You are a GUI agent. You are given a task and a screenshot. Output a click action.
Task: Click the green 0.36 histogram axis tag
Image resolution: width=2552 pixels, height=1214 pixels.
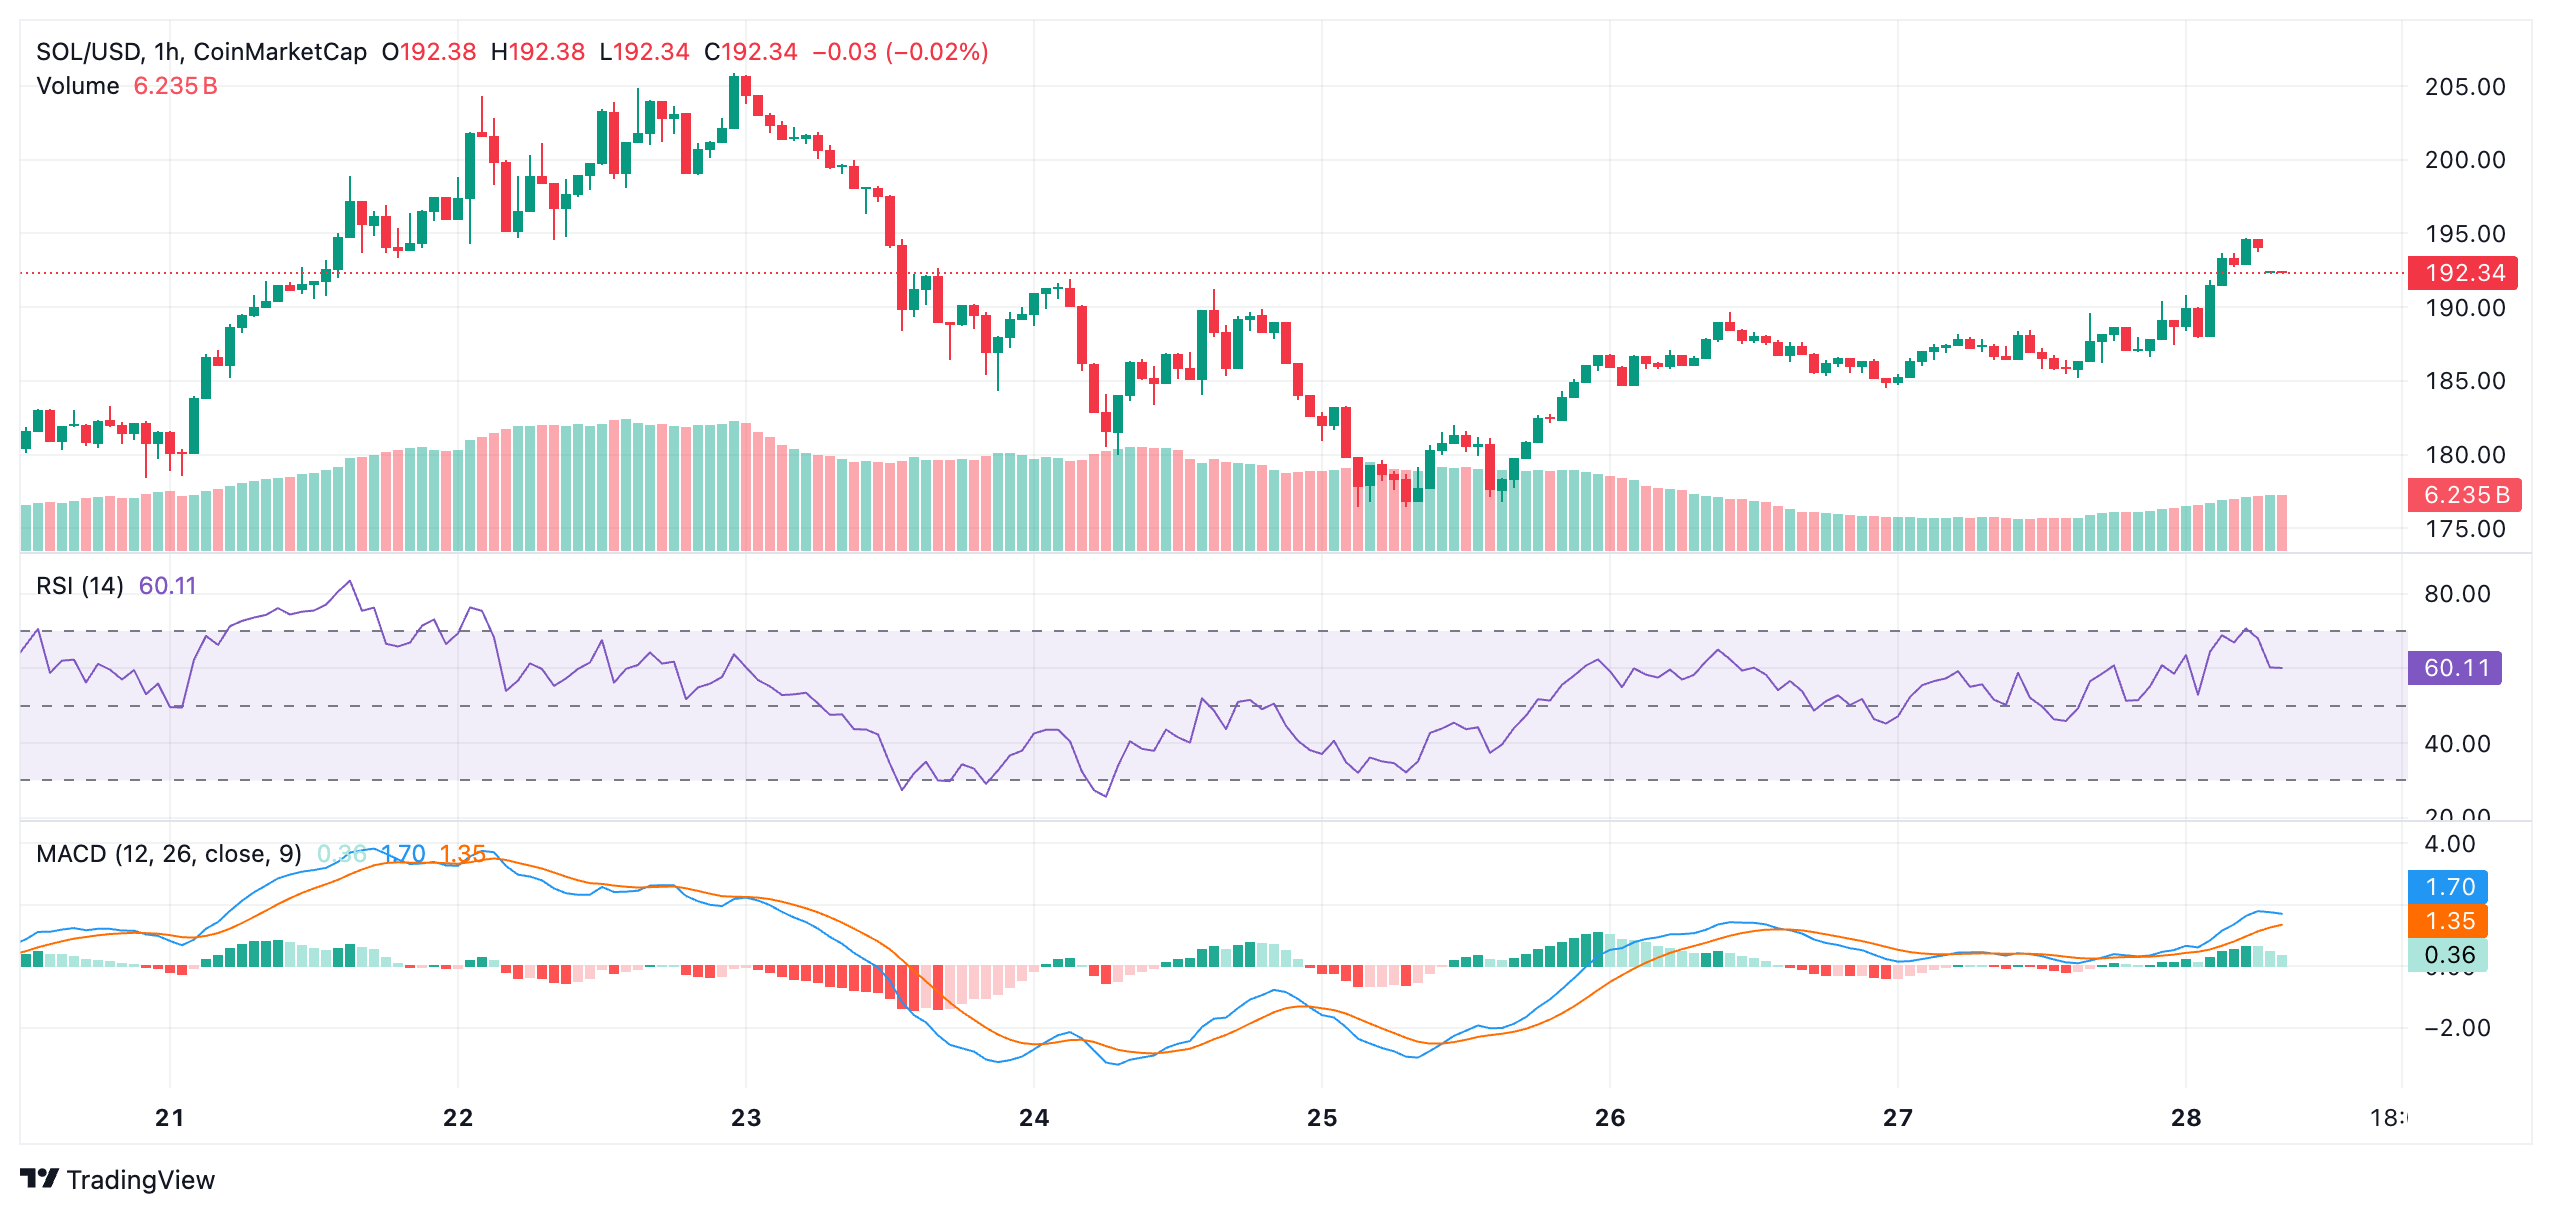[2448, 954]
